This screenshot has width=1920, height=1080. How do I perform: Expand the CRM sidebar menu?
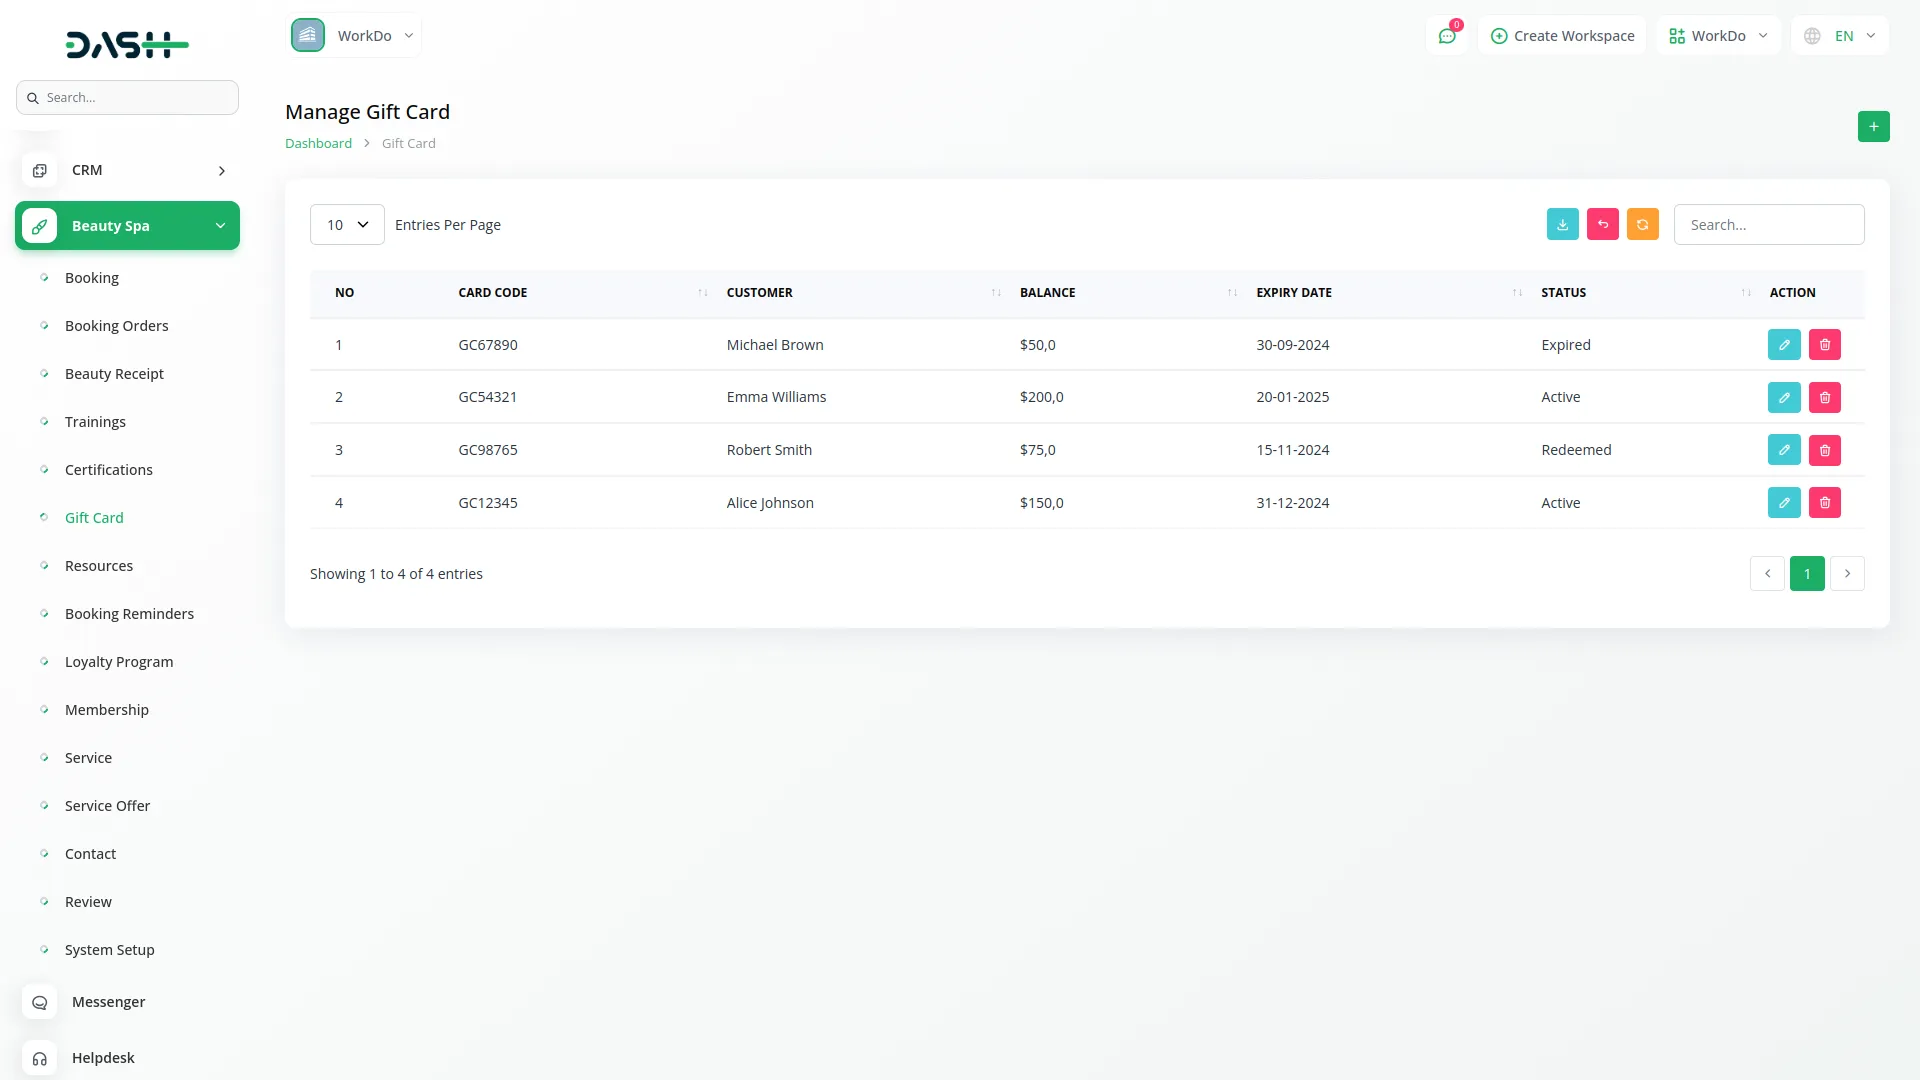coord(127,170)
